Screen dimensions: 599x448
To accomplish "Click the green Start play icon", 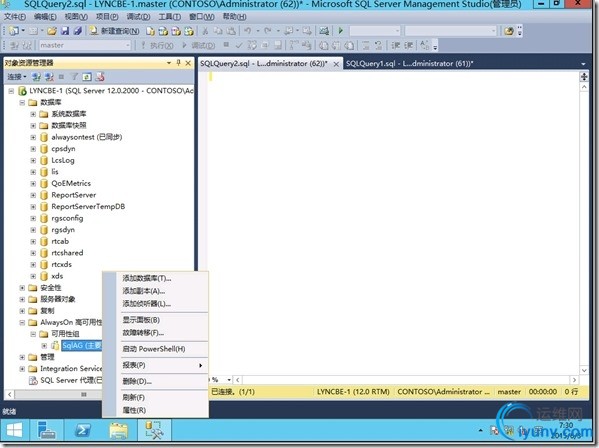I will [341, 31].
